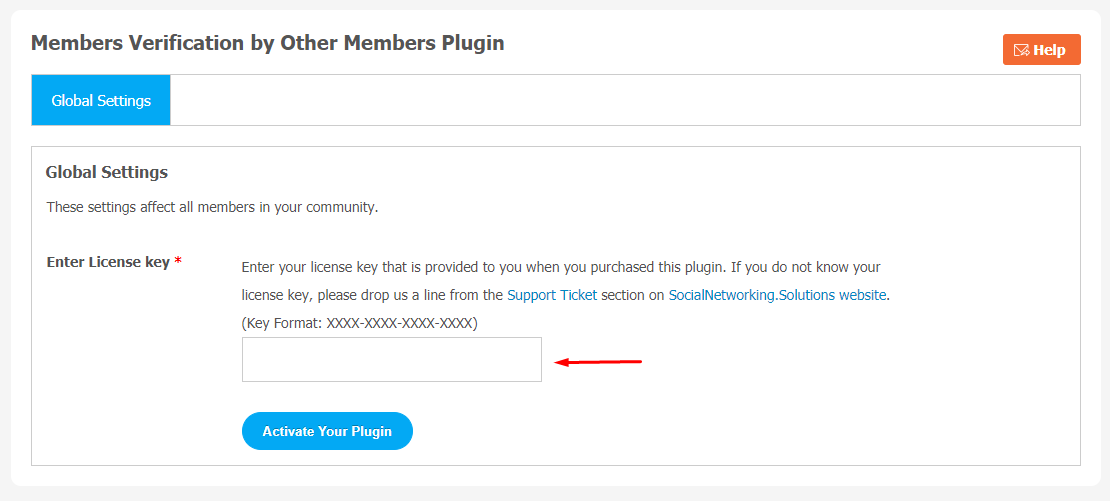The image size is (1110, 501).
Task: Click the empty tab bar beside Global Settings
Action: coord(625,100)
